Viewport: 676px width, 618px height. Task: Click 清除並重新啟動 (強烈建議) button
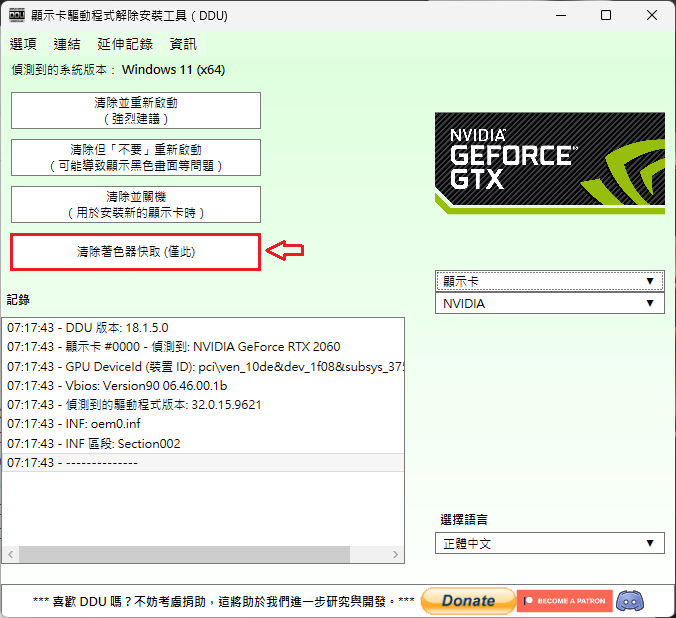click(x=136, y=110)
